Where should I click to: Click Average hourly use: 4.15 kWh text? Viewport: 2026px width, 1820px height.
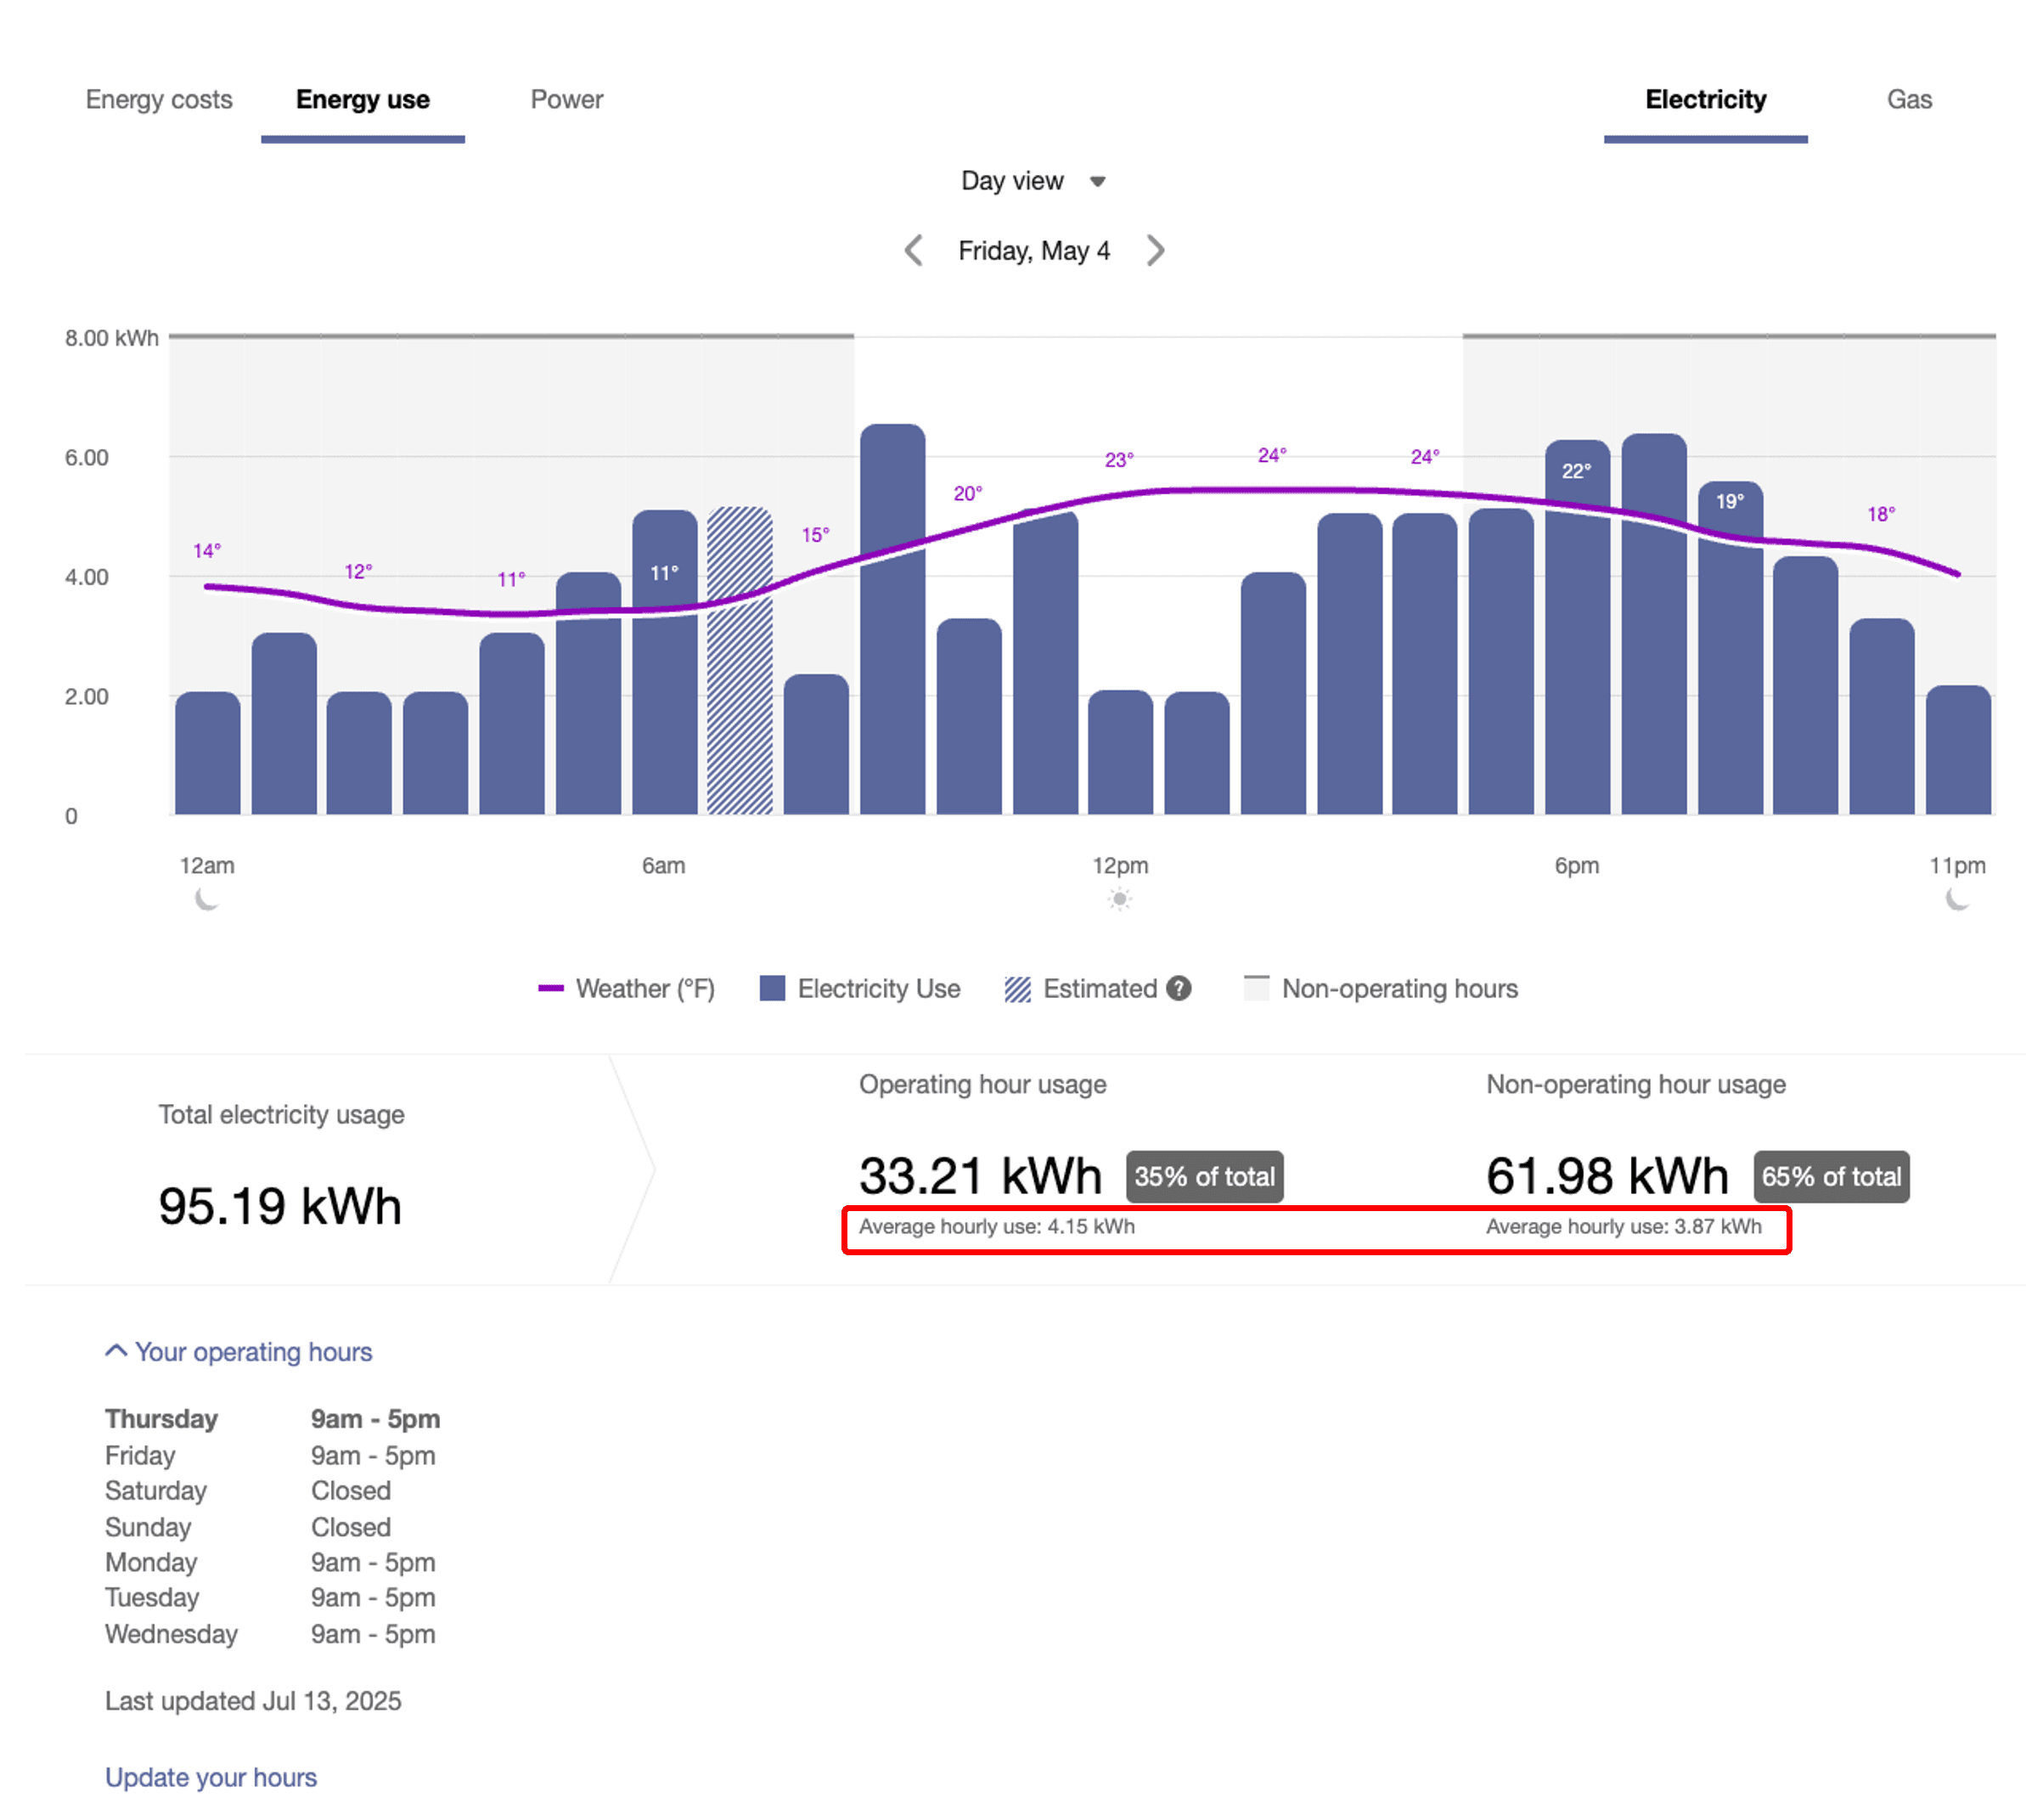pos(997,1226)
